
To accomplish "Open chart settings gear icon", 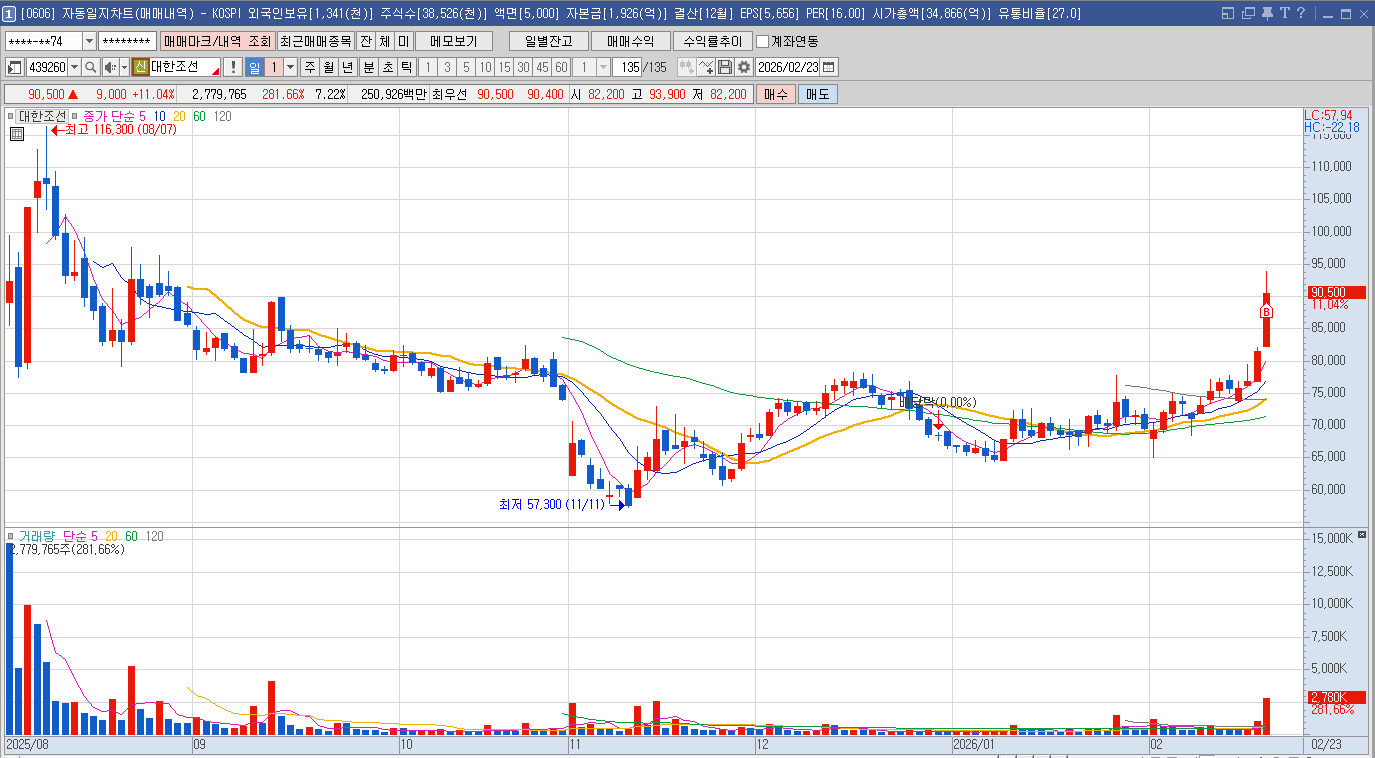I will tap(743, 67).
